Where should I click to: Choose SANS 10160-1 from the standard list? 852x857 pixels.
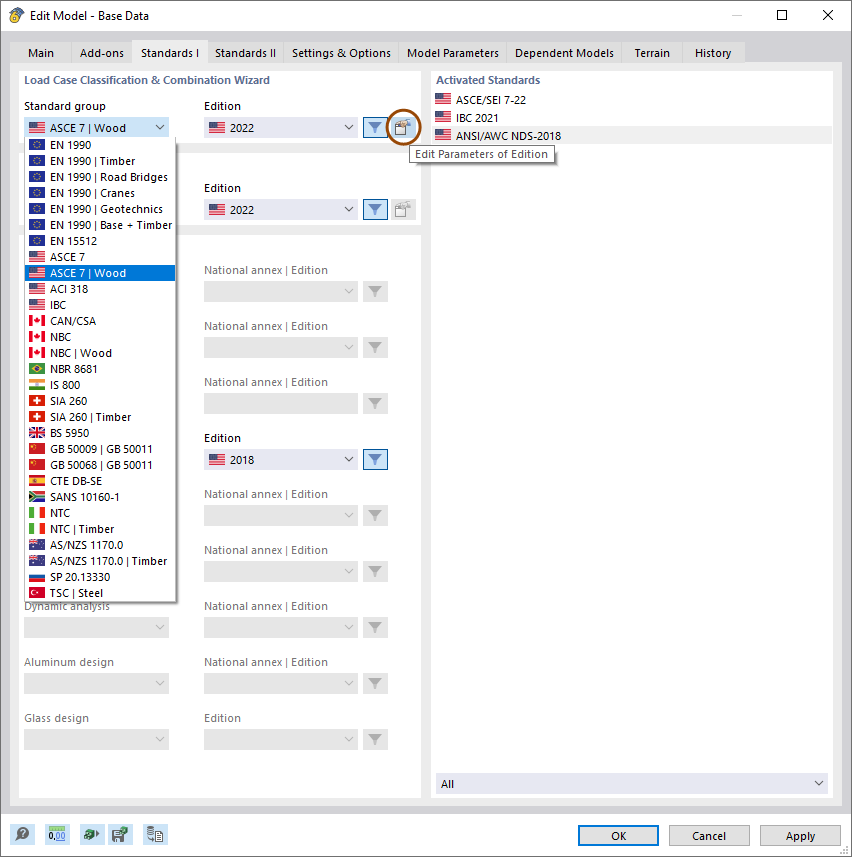100,496
